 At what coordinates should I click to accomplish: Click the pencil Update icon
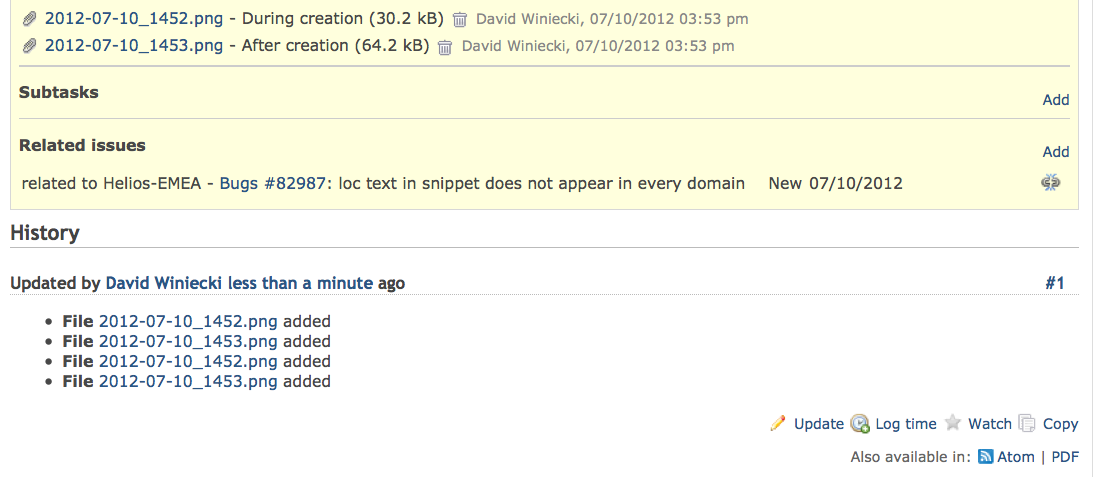pos(778,423)
